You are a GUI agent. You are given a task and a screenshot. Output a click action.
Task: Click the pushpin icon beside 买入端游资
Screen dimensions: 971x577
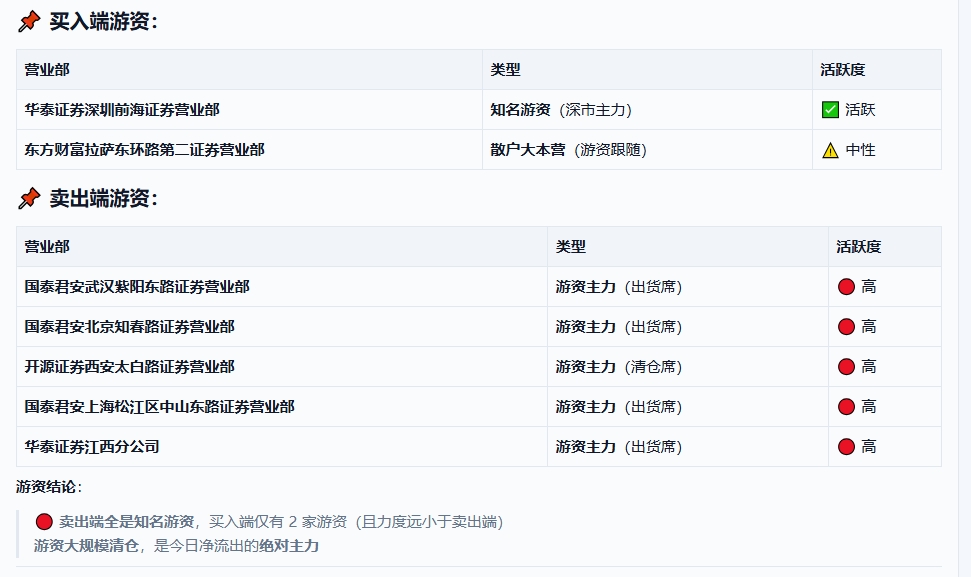tap(29, 22)
